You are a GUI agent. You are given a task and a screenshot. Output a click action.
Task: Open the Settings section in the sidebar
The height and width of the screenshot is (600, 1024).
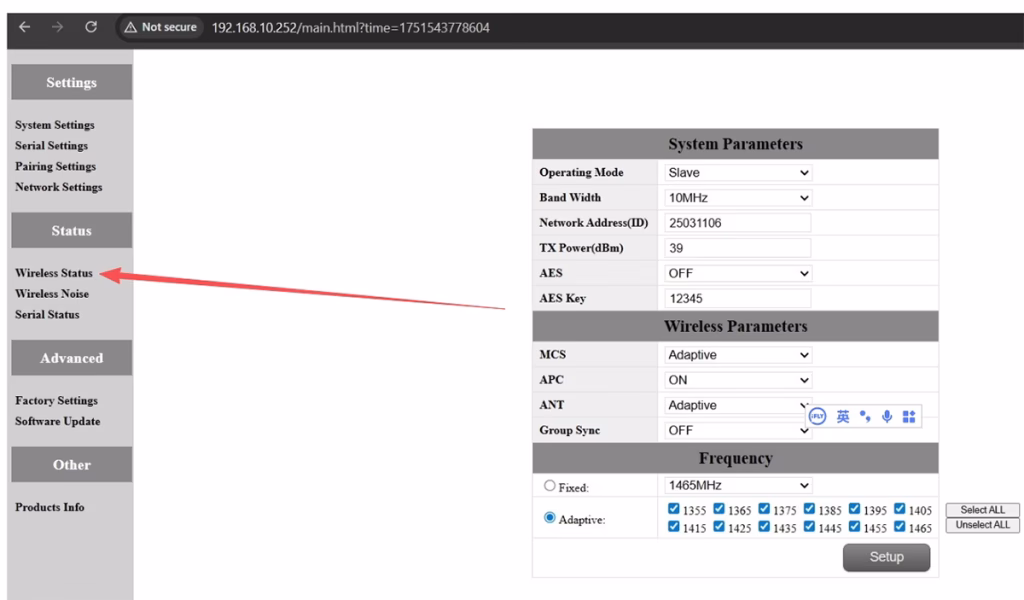(71, 82)
